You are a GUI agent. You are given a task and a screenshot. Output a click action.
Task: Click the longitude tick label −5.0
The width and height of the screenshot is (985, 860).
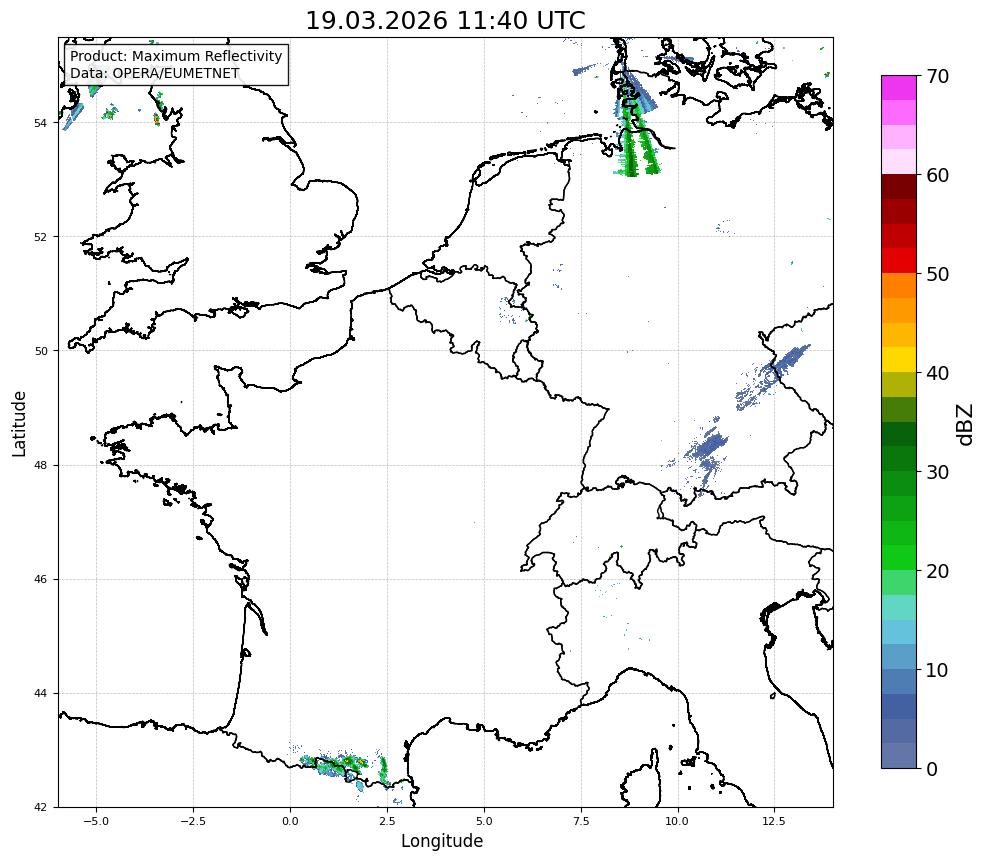click(x=96, y=821)
